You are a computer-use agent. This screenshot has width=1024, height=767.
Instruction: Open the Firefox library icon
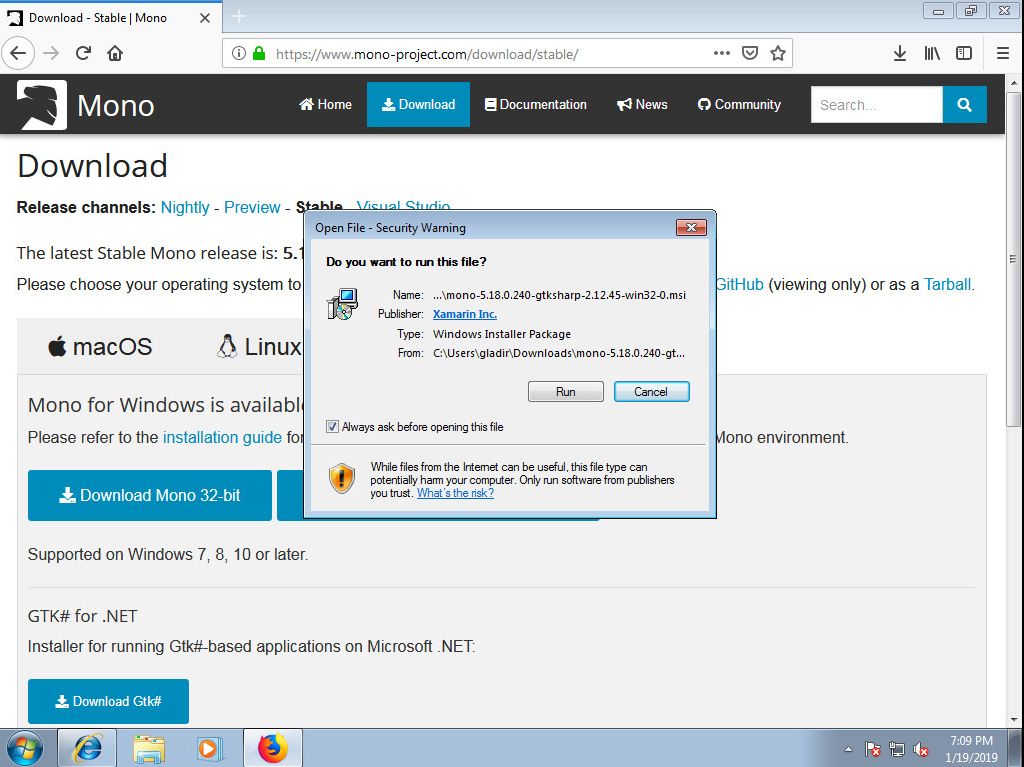tap(932, 54)
